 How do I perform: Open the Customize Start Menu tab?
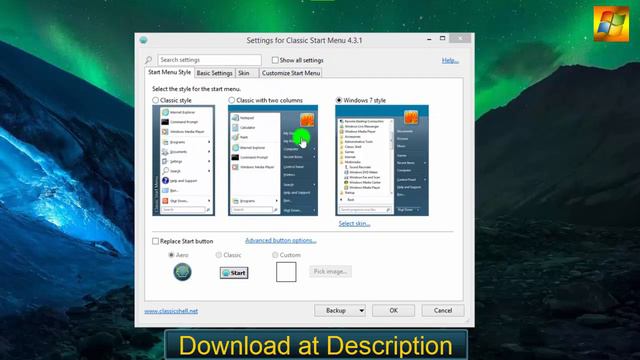(291, 73)
